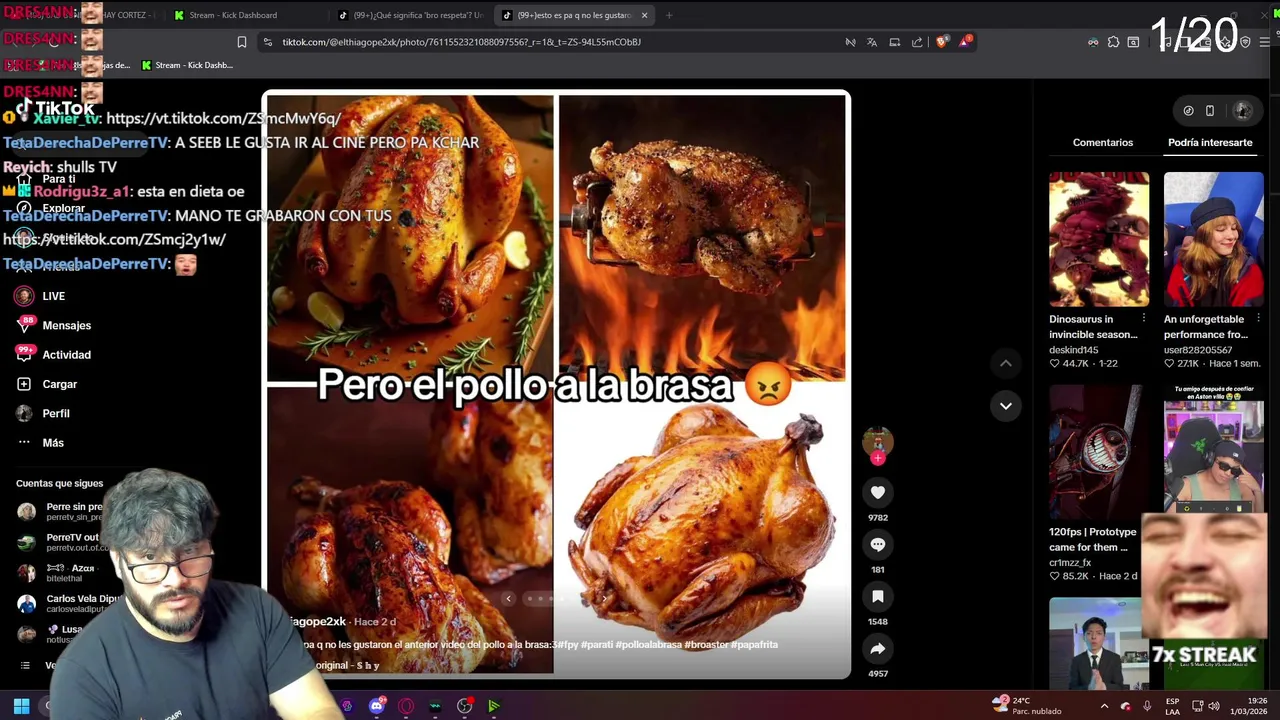Close the active TikTok browser tab

[x=644, y=15]
